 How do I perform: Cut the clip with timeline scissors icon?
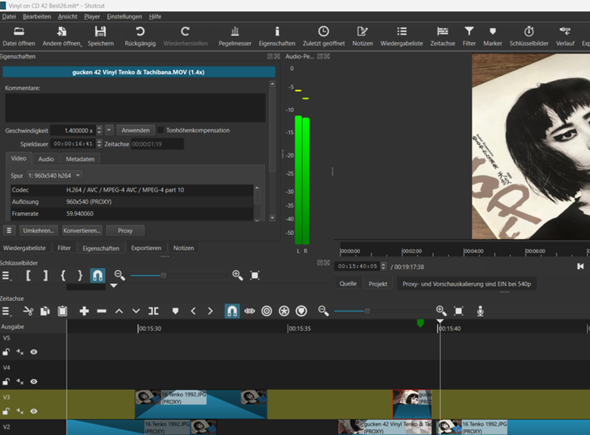[x=28, y=311]
